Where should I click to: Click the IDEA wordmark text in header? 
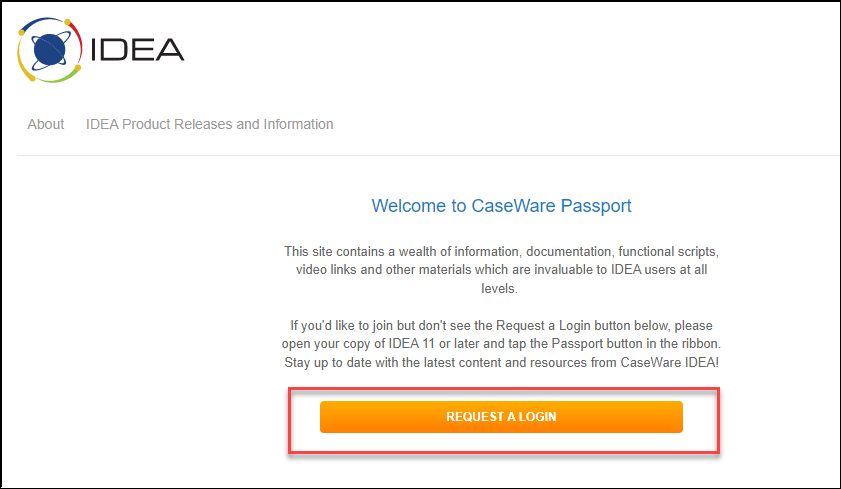[x=137, y=50]
